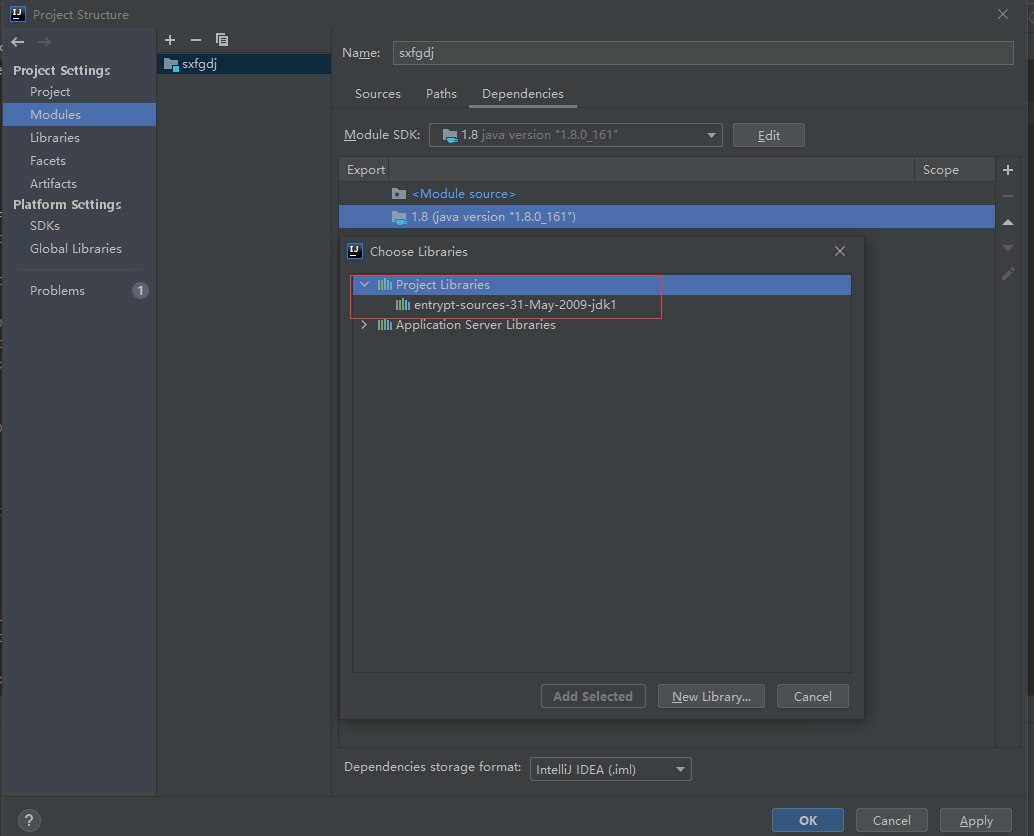Go back with the left arrow icon
The image size is (1034, 836).
(x=18, y=42)
